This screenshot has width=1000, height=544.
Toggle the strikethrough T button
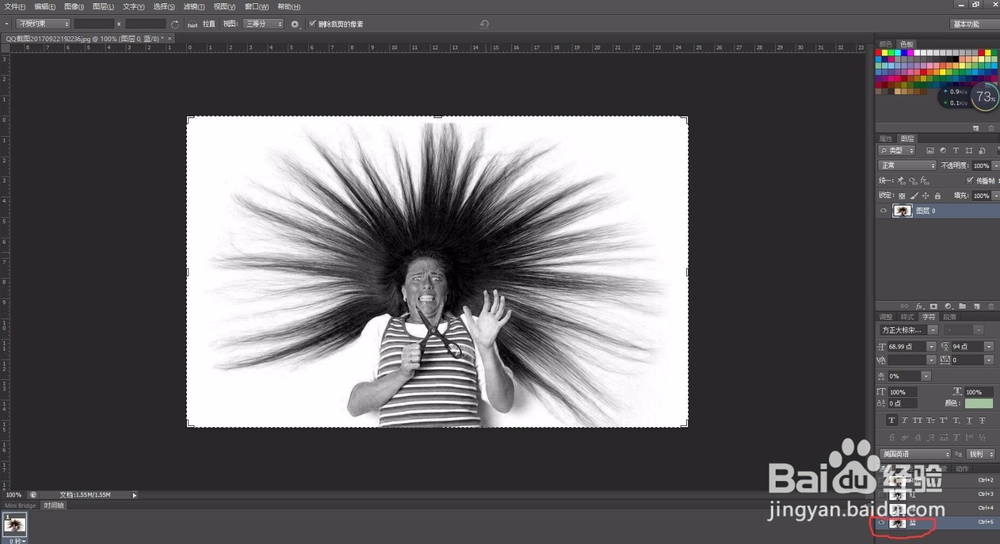pos(982,420)
